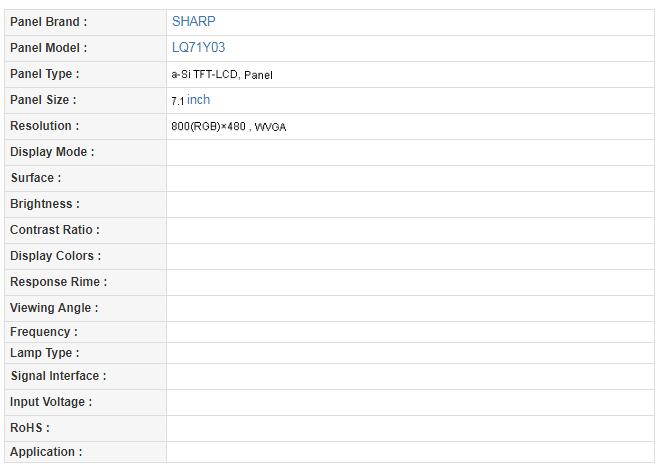This screenshot has height=472, width=663.
Task: Select the Signal Interface label
Action: point(58,376)
